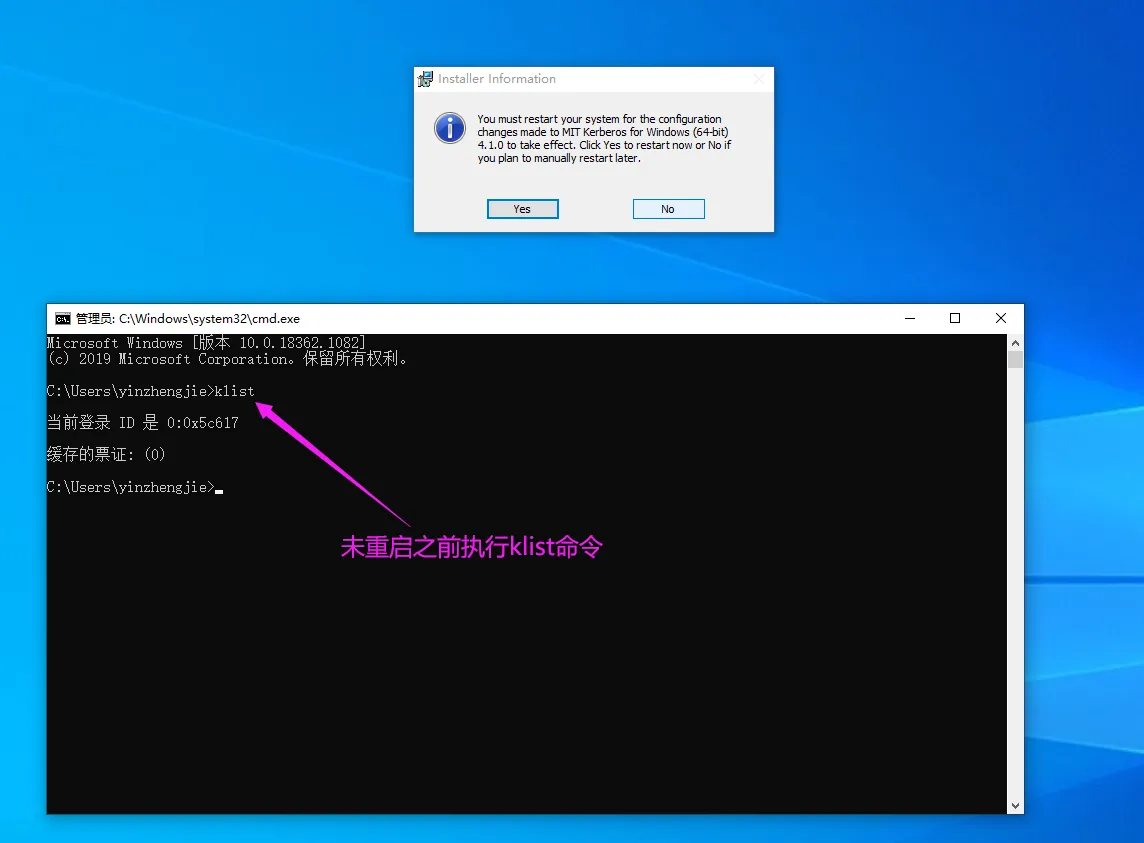The height and width of the screenshot is (843, 1144).
Task: Click Yes to restart the system now
Action: pos(522,209)
